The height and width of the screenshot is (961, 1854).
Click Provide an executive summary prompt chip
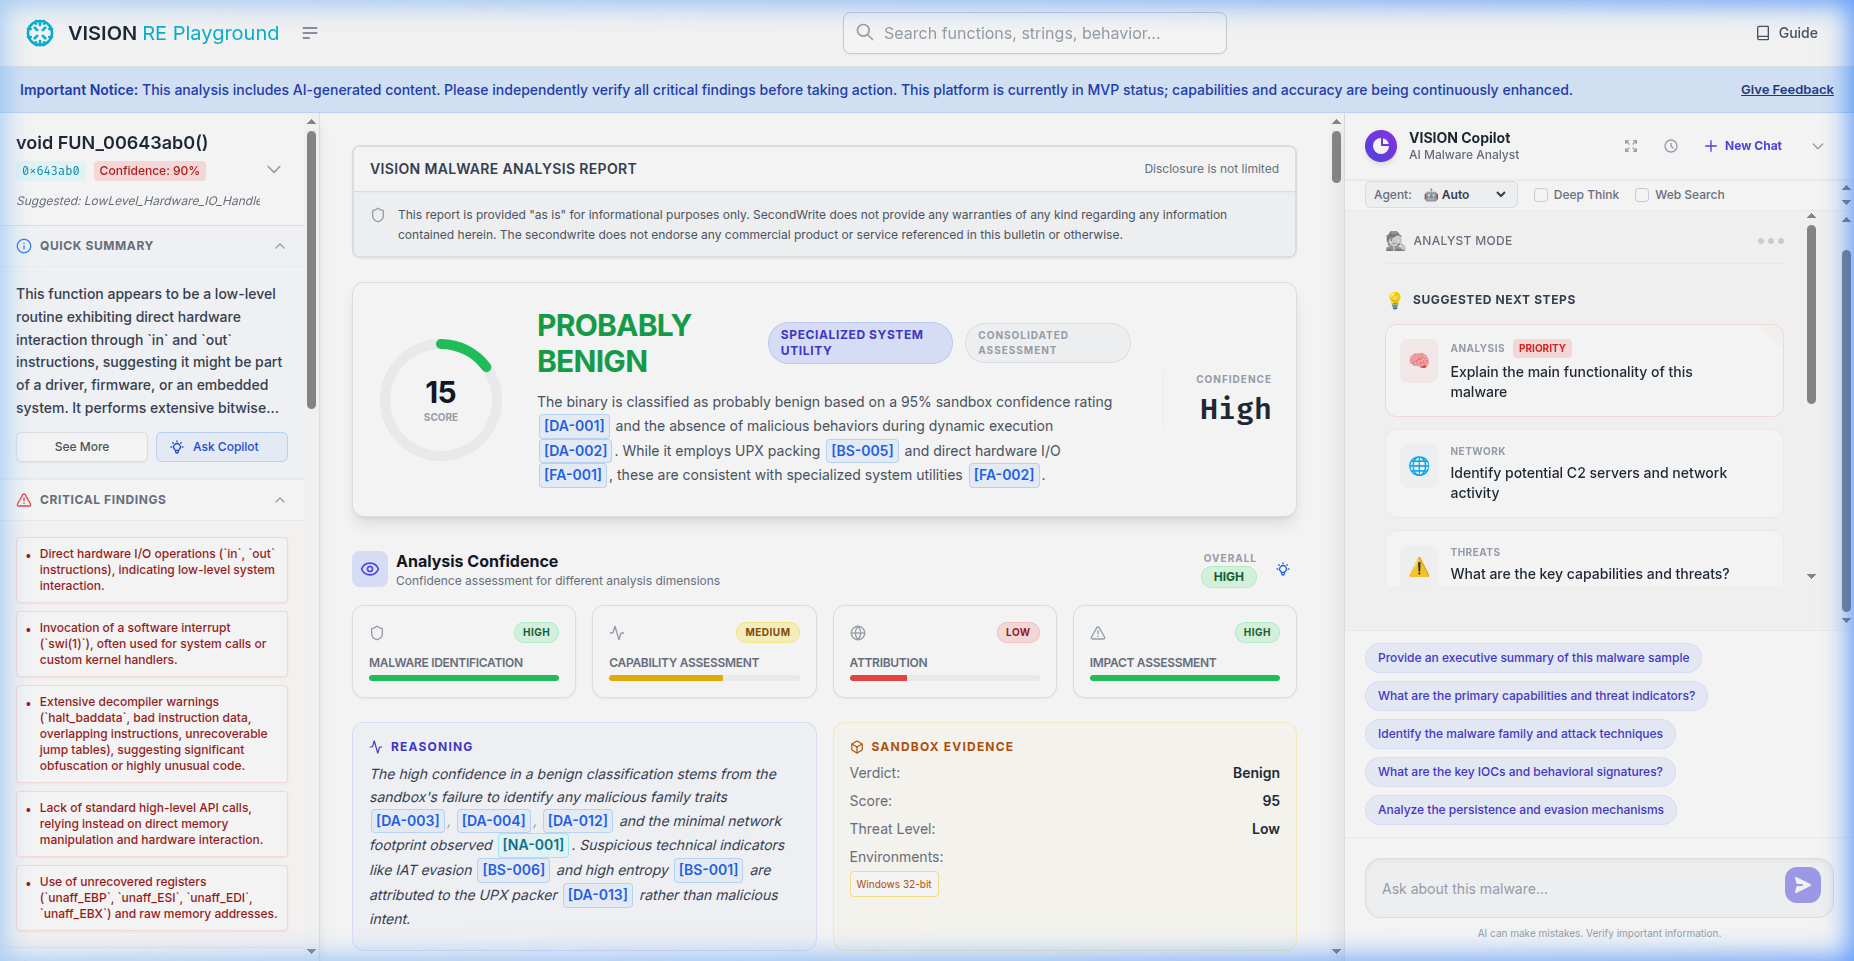click(x=1533, y=658)
